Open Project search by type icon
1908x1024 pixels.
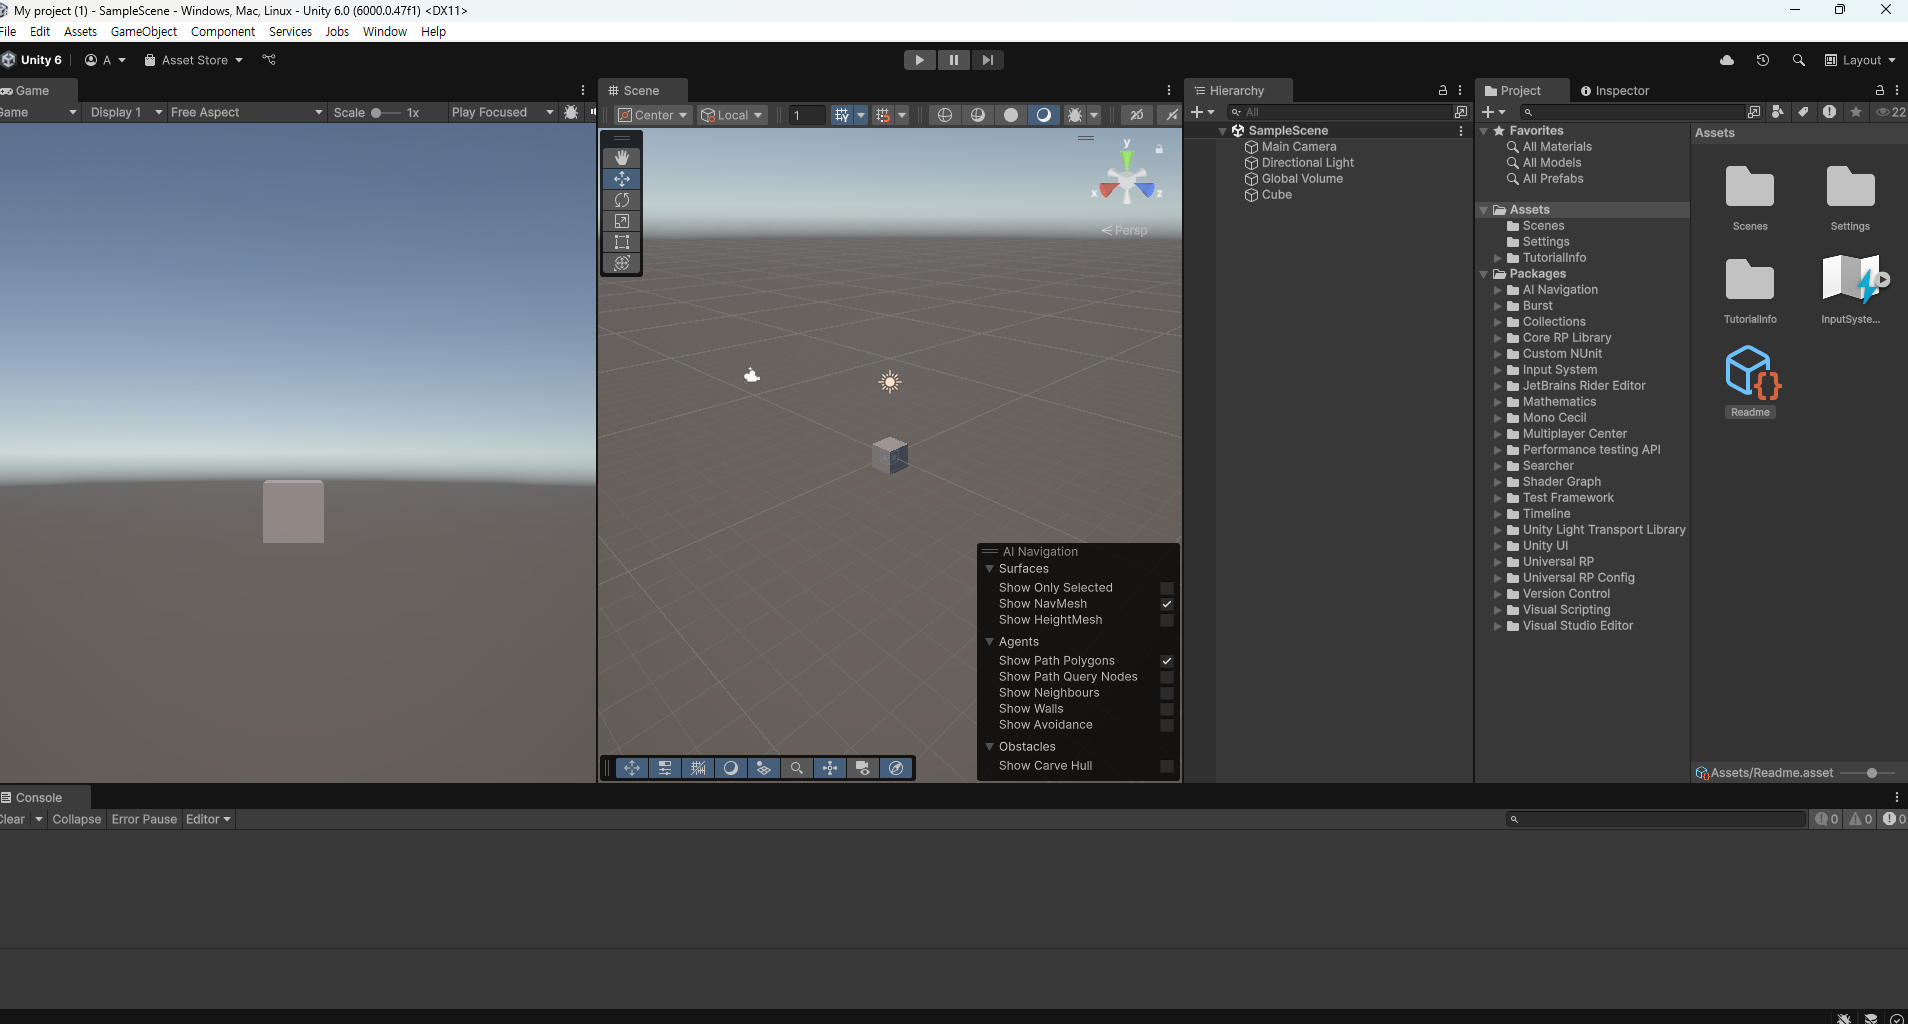[1778, 112]
